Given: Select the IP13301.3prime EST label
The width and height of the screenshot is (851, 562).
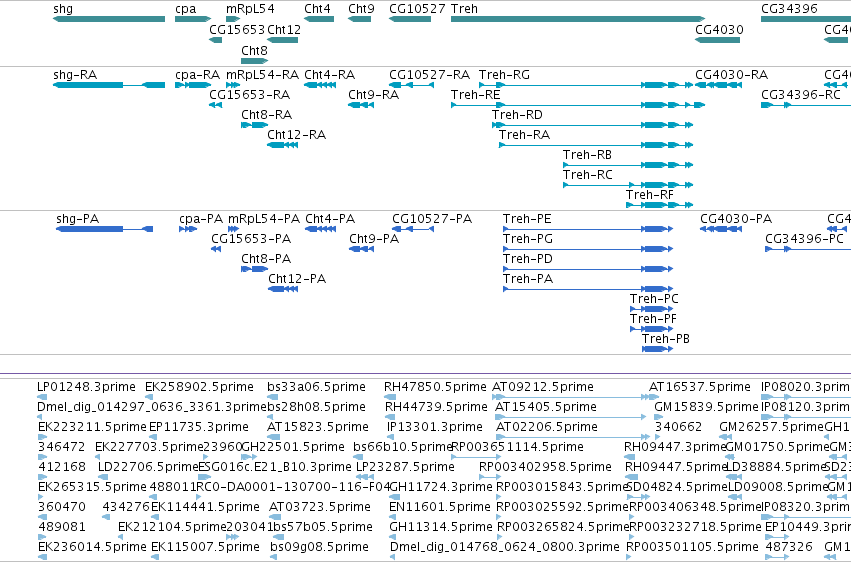Looking at the screenshot, I should click(x=435, y=427).
